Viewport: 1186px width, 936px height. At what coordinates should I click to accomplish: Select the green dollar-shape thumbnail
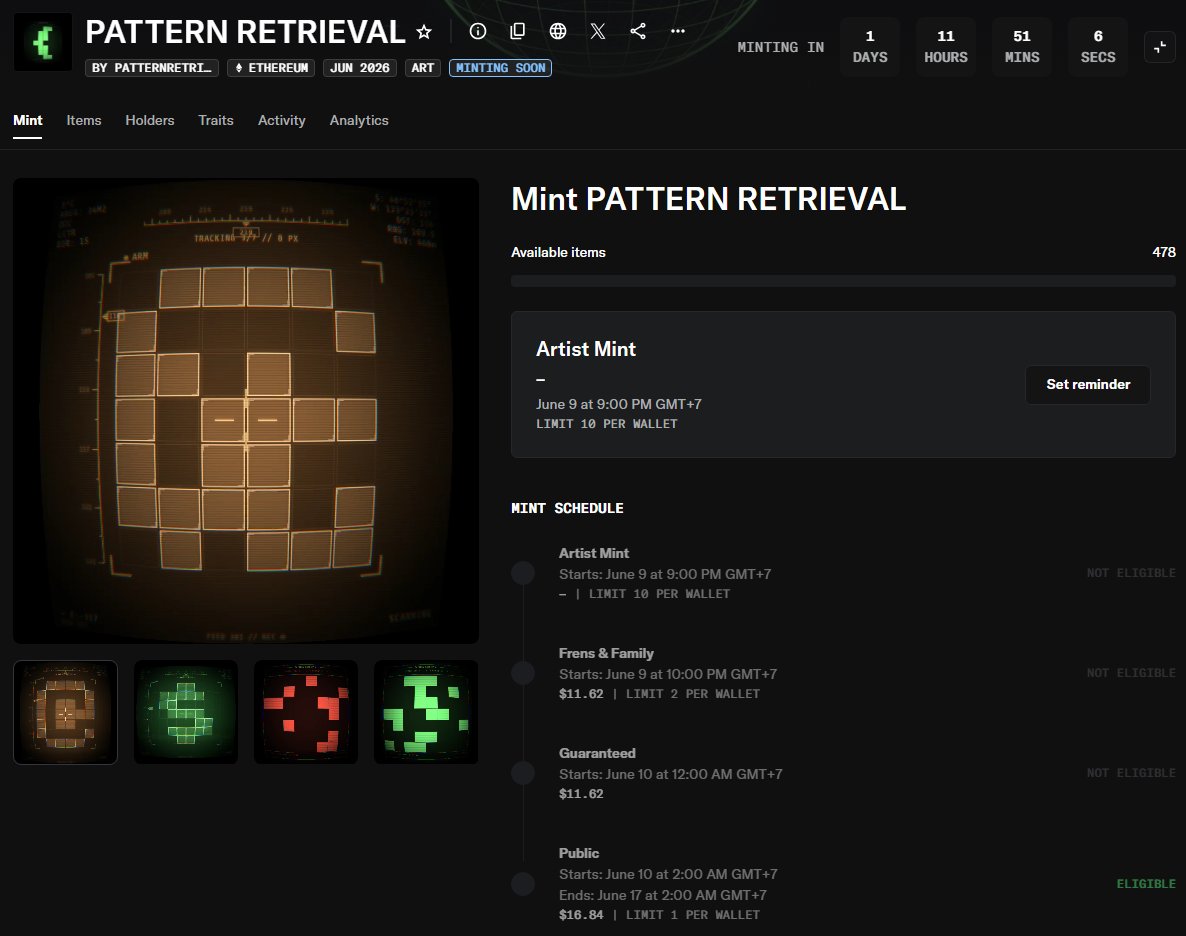[x=186, y=712]
